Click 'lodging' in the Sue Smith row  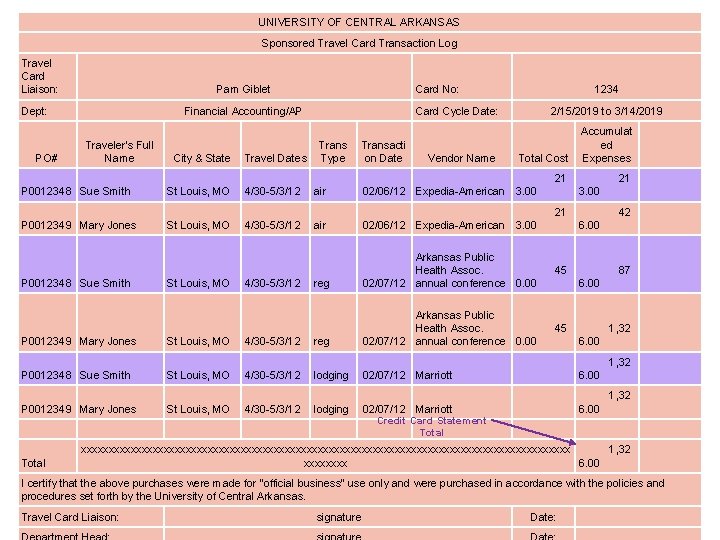(x=333, y=369)
